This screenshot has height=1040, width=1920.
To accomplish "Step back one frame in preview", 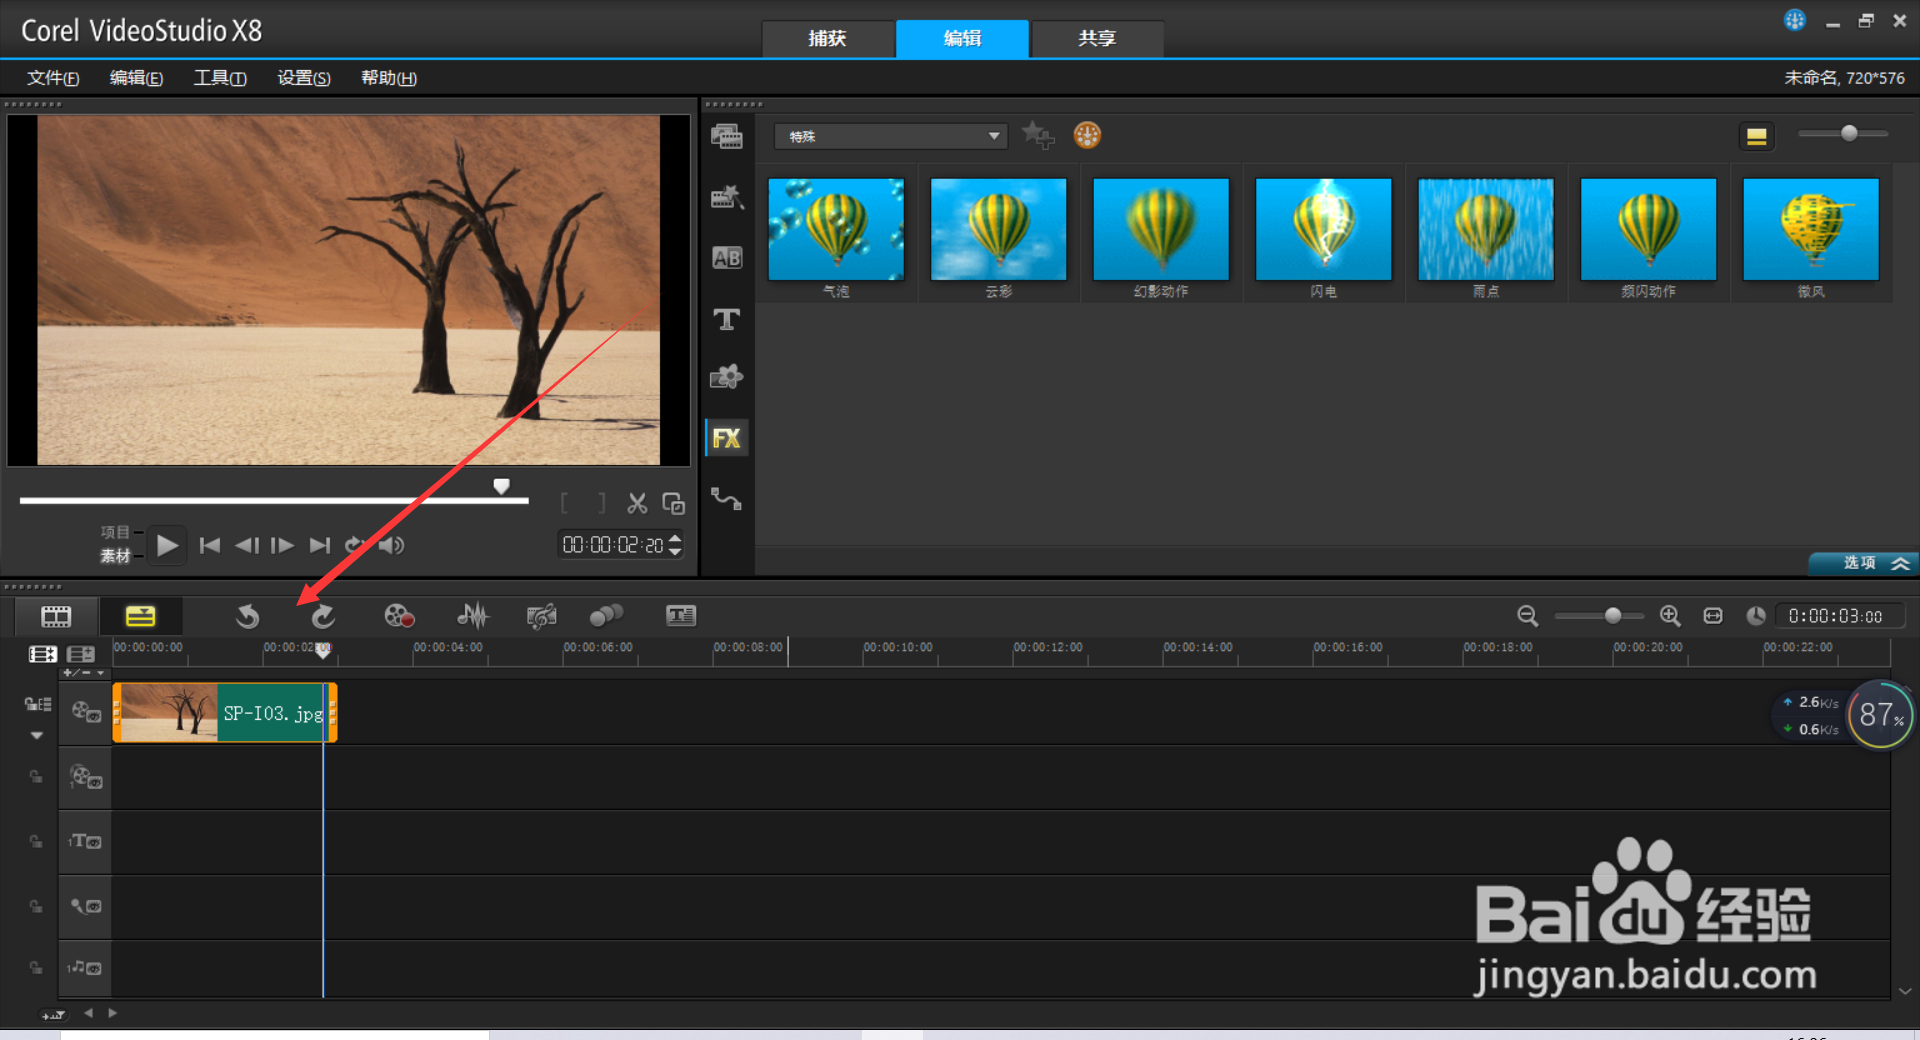I will pos(247,545).
